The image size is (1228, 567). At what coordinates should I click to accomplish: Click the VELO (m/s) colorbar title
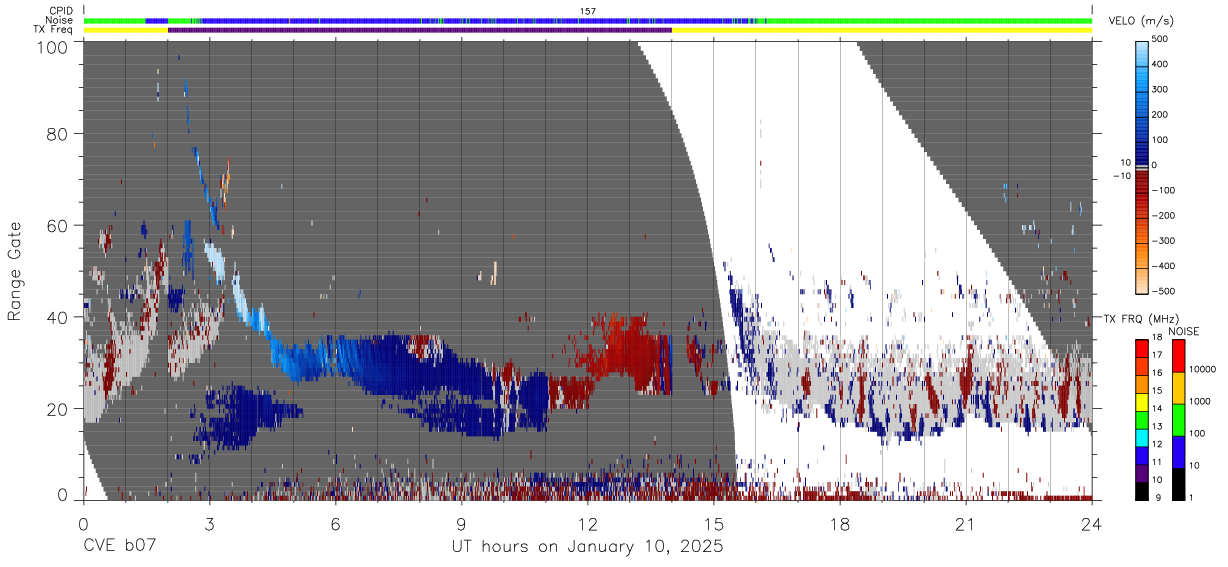1141,21
